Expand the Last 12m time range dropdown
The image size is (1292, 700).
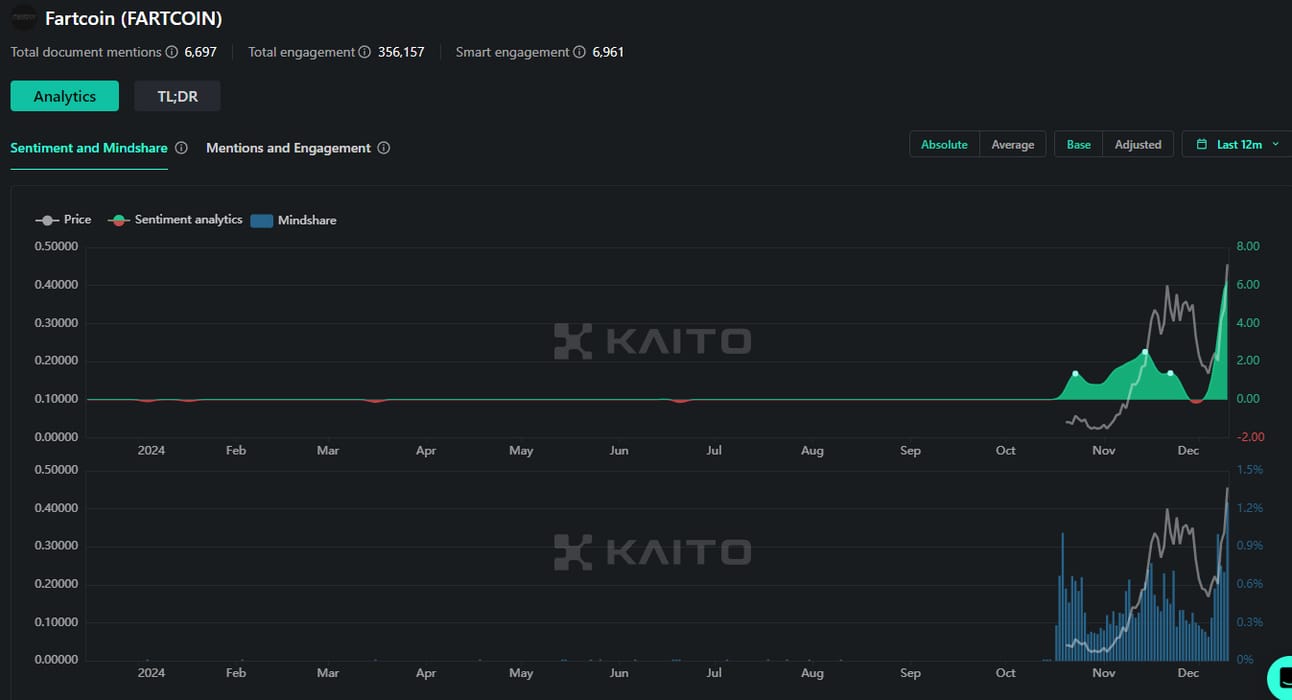[1237, 144]
